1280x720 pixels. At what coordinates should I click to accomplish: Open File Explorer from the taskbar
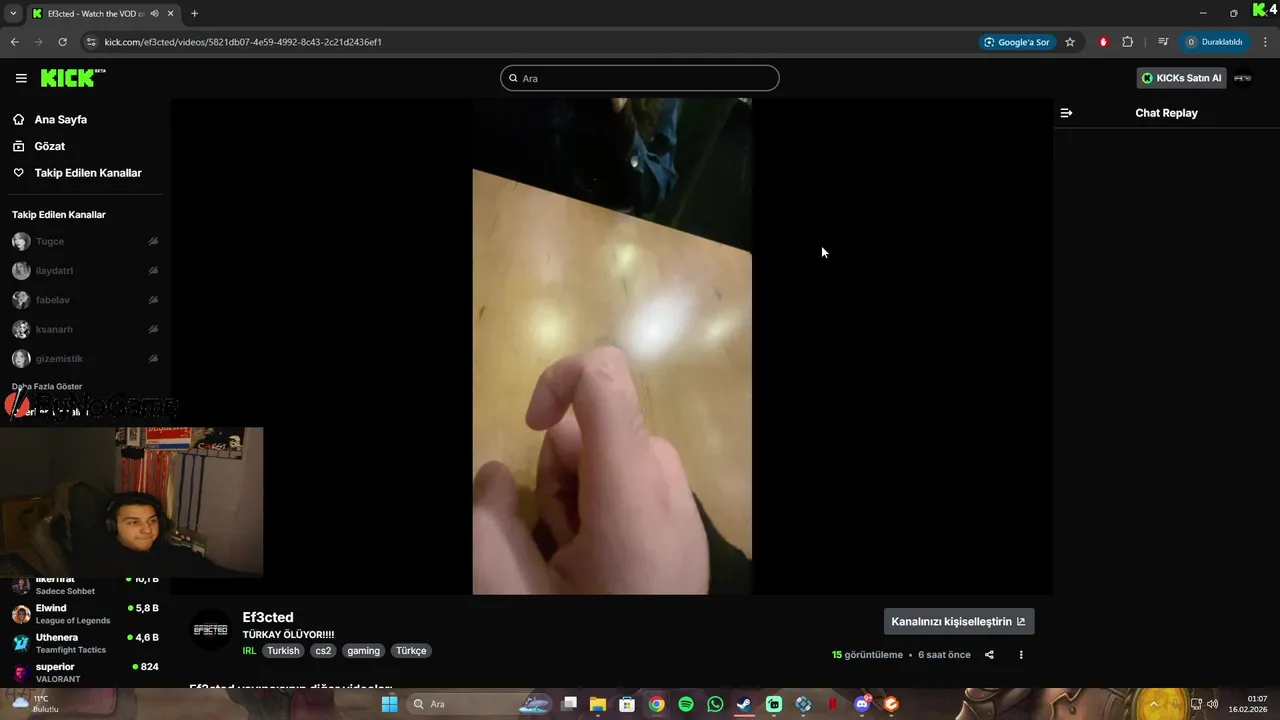click(x=598, y=704)
